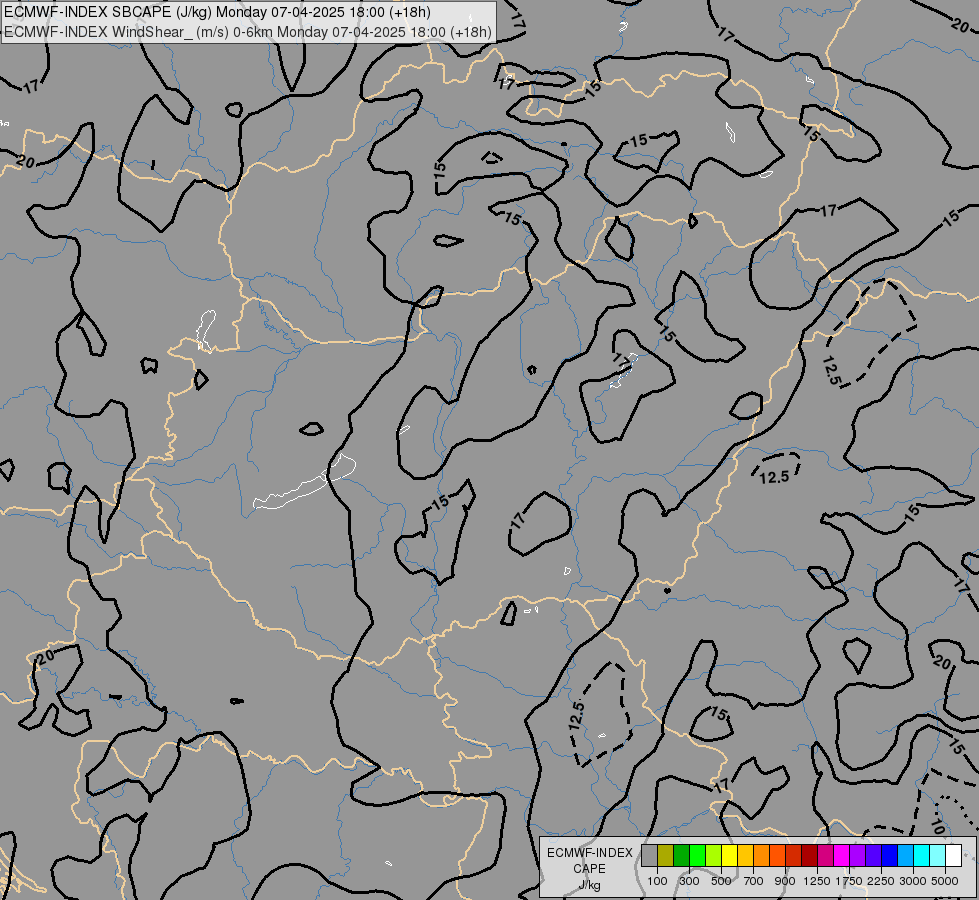Click the legend tick label 300
This screenshot has height=900, width=979.
[689, 881]
